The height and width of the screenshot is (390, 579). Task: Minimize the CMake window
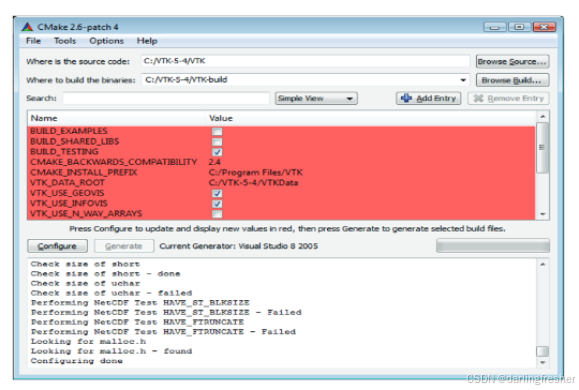coord(495,27)
